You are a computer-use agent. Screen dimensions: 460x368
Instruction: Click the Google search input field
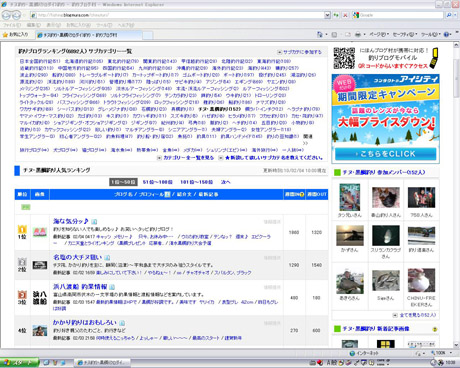[401, 15]
